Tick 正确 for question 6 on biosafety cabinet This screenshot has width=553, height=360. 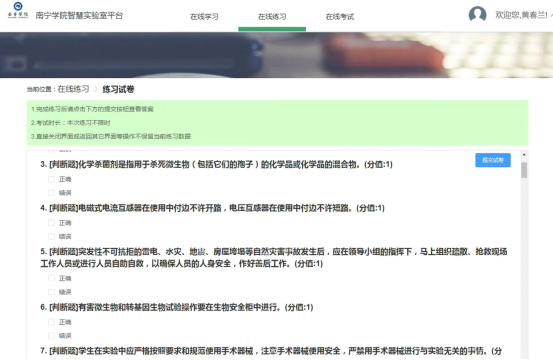click(x=51, y=322)
